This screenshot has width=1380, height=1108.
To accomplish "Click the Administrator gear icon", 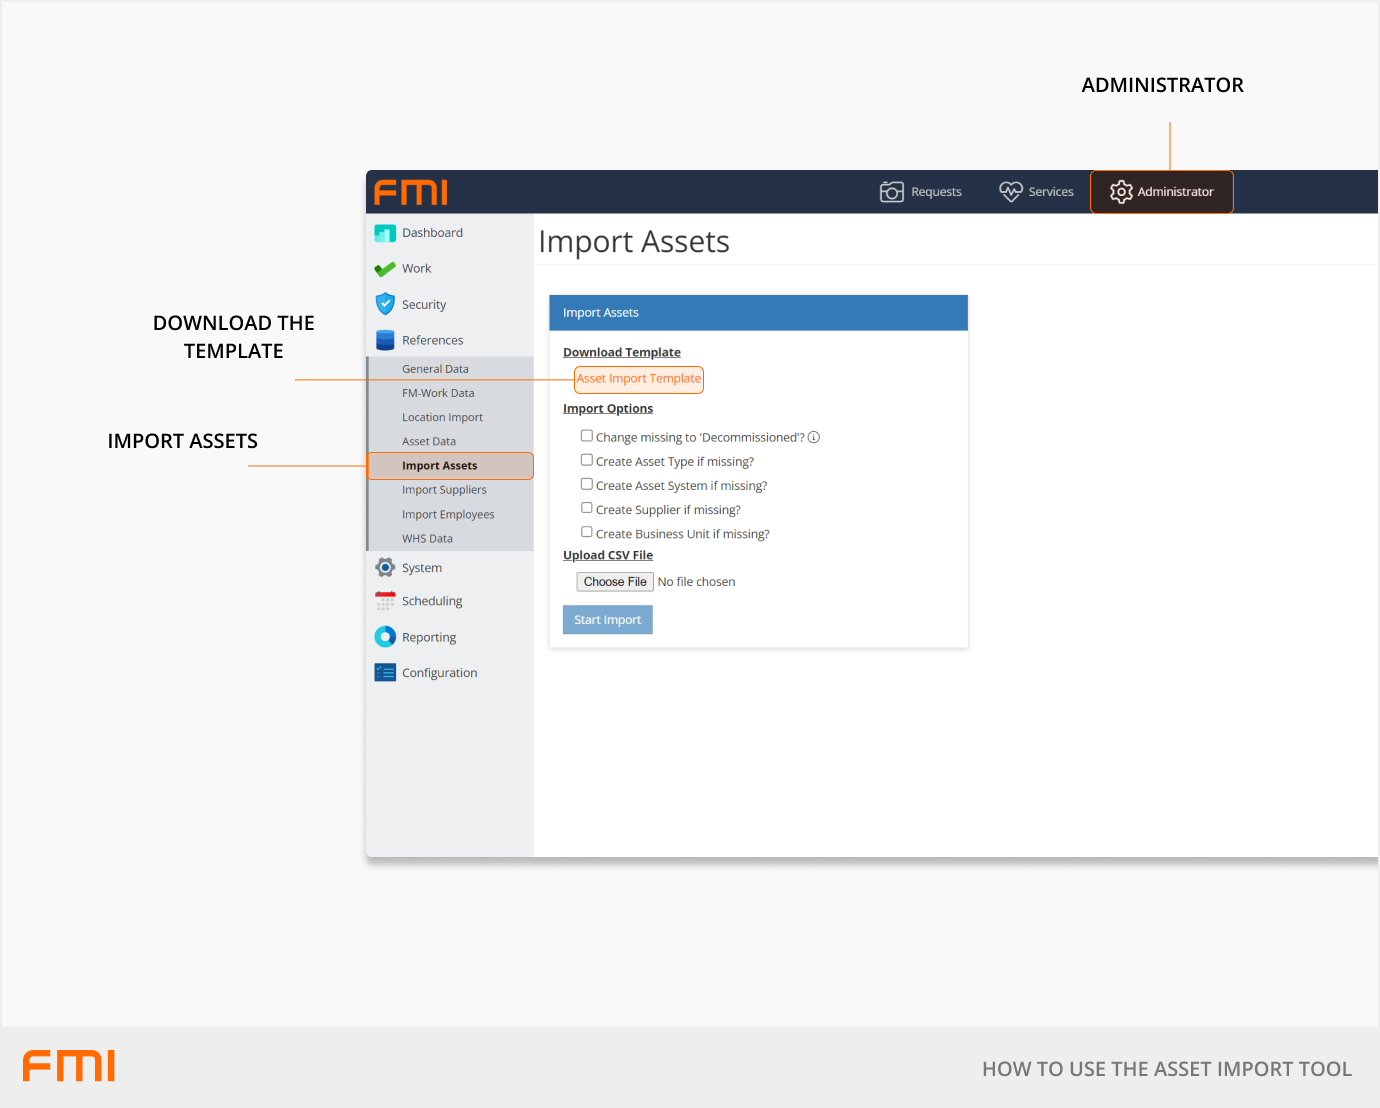I will point(1121,192).
